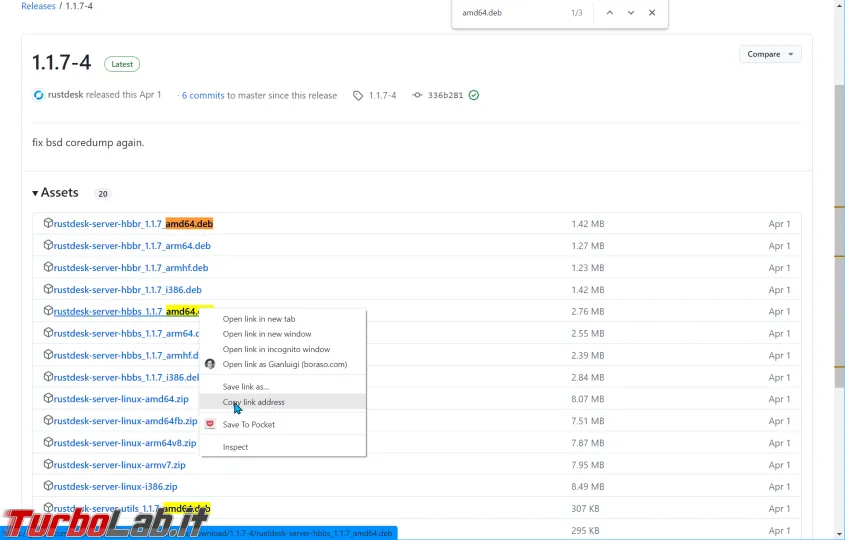The width and height of the screenshot is (845, 540).
Task: Click the previous match arrow in find bar
Action: click(609, 13)
